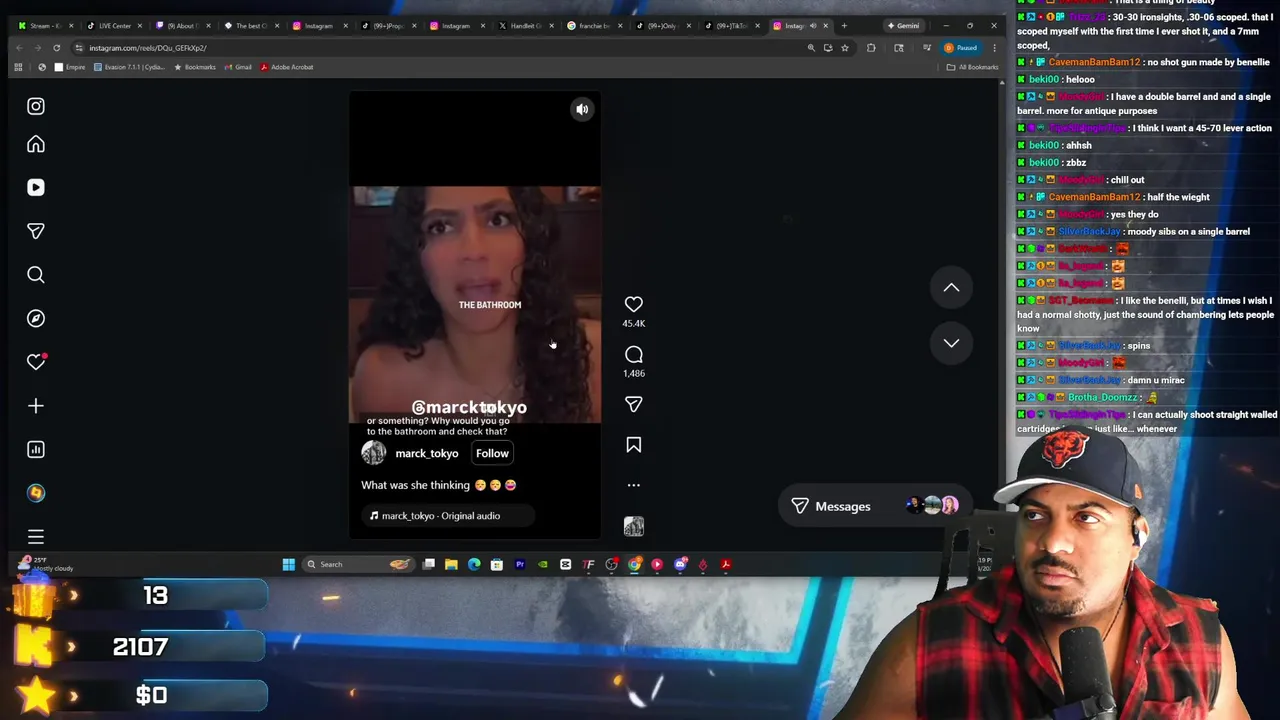This screenshot has height=720, width=1280.
Task: Open the More hamburger menu
Action: pos(36,537)
